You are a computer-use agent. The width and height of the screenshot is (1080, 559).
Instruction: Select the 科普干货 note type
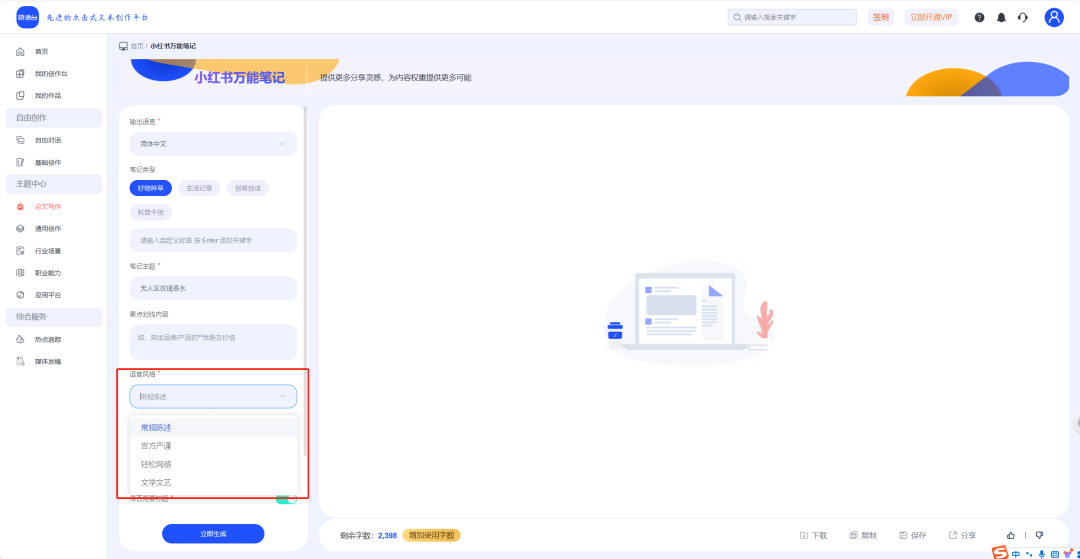click(x=150, y=213)
